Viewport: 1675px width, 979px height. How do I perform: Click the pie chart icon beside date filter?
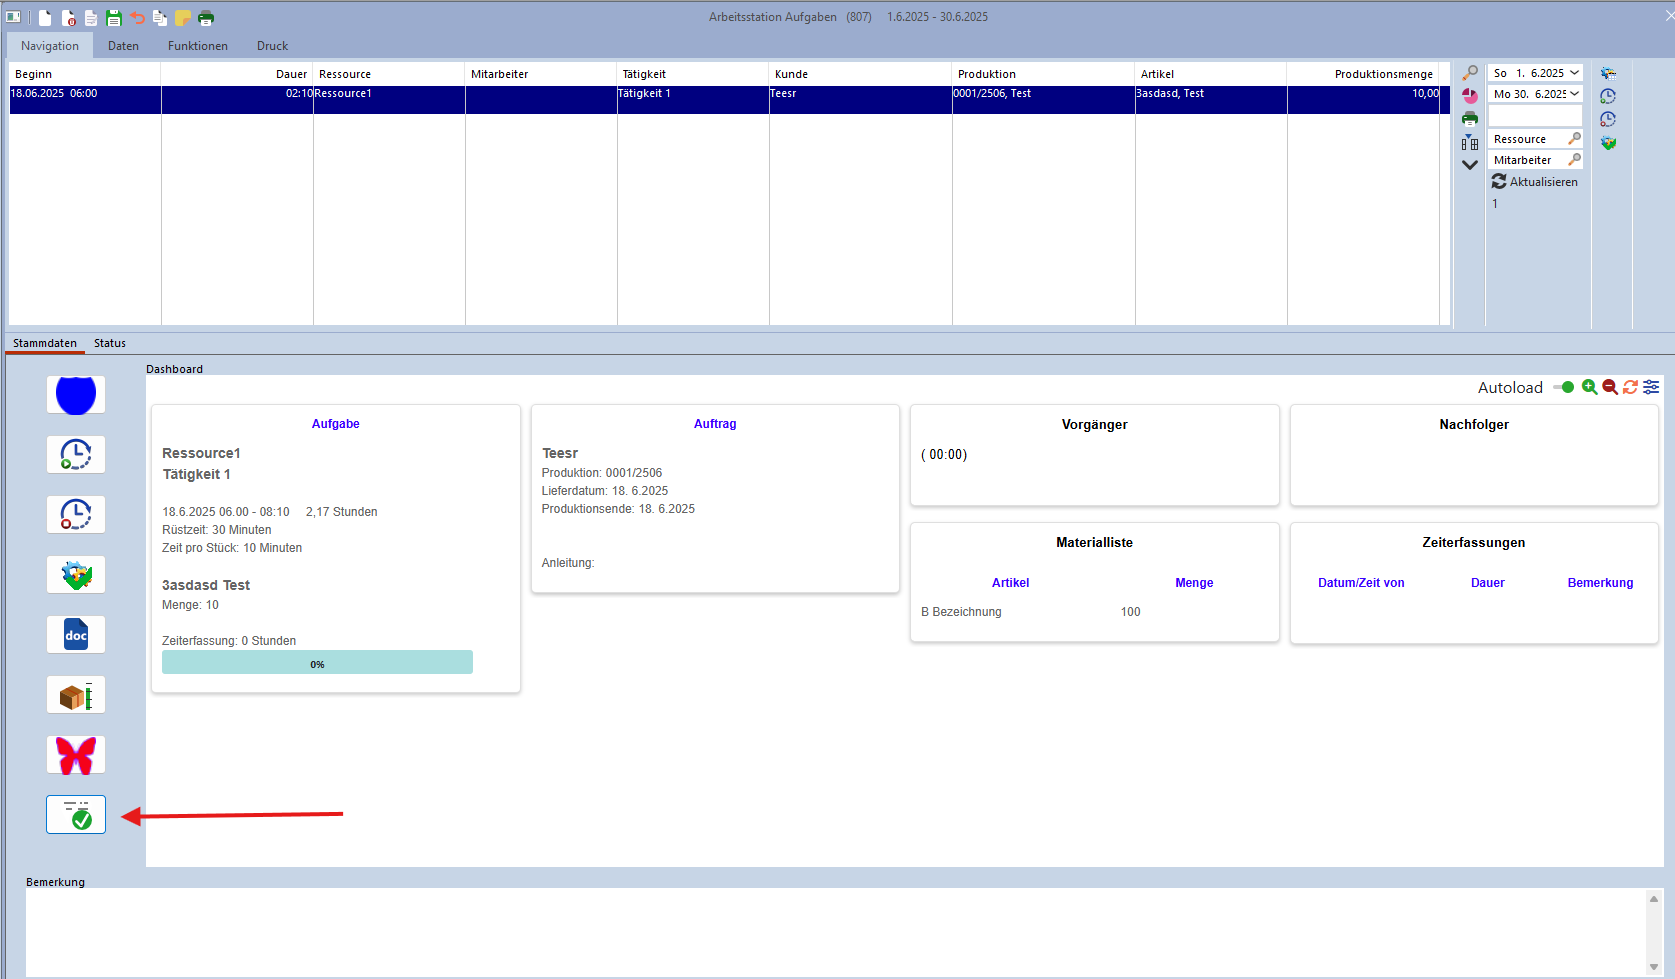(x=1469, y=96)
